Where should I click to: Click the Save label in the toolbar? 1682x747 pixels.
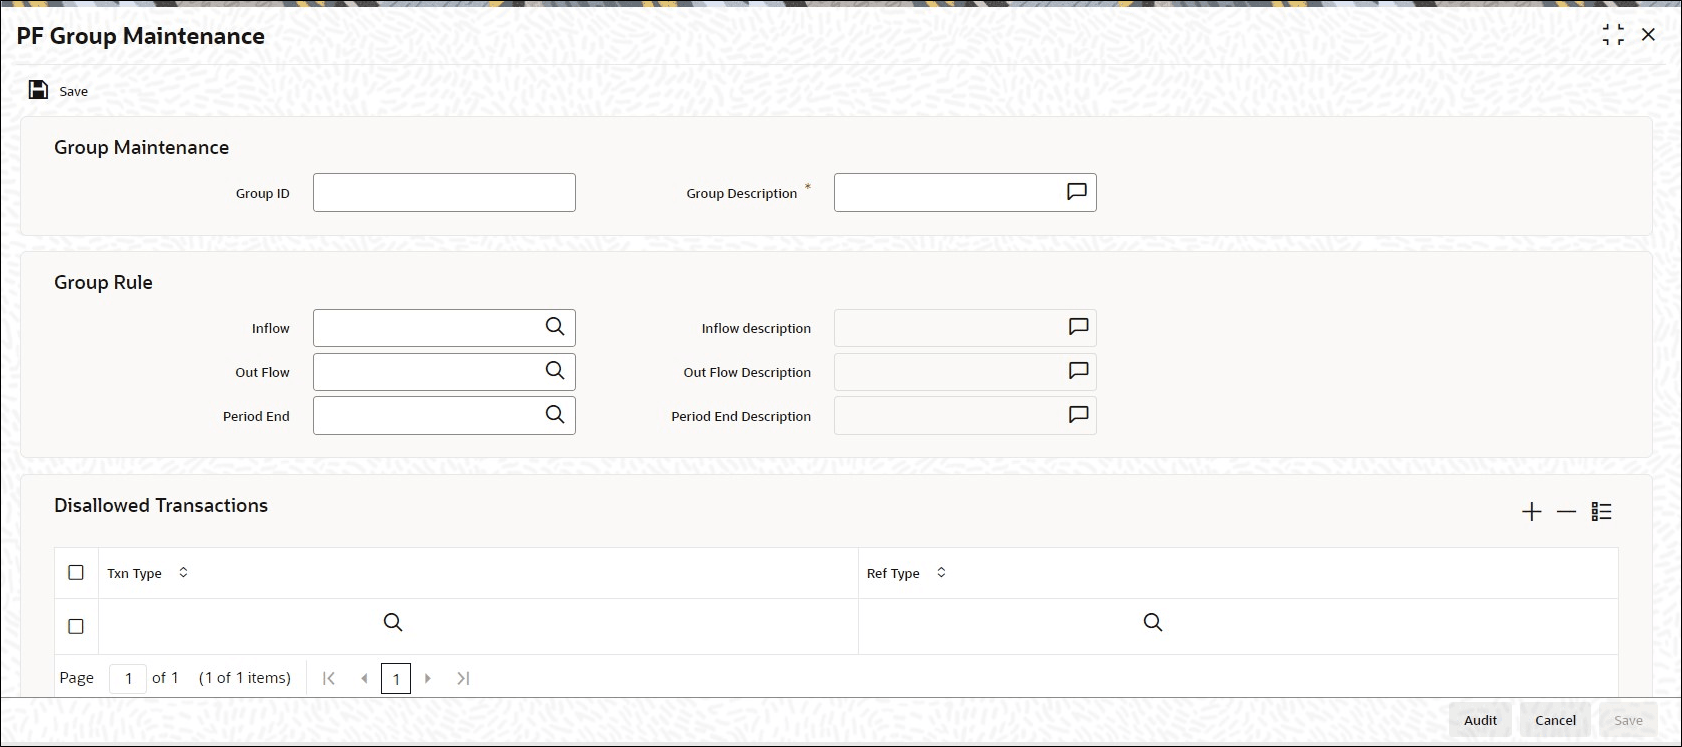(x=74, y=91)
